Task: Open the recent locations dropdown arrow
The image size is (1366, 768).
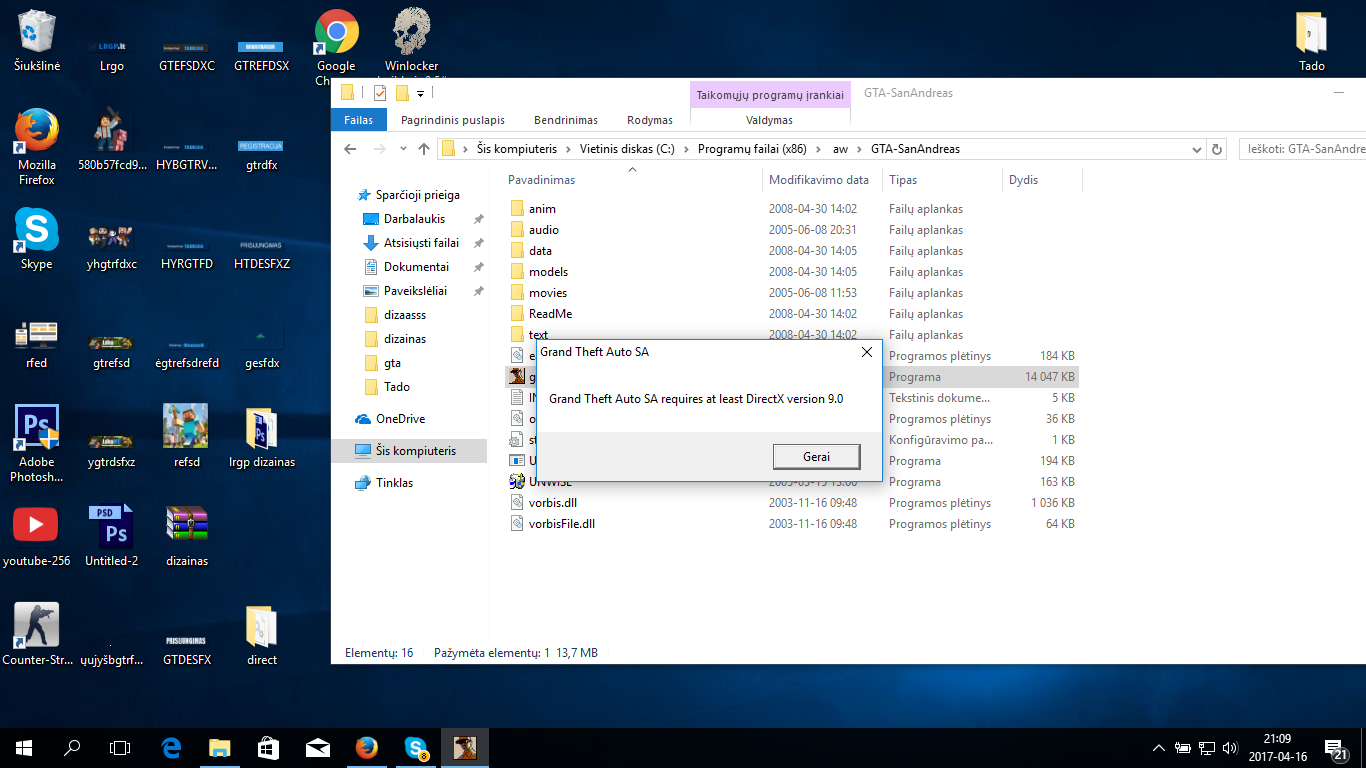Action: (405, 149)
